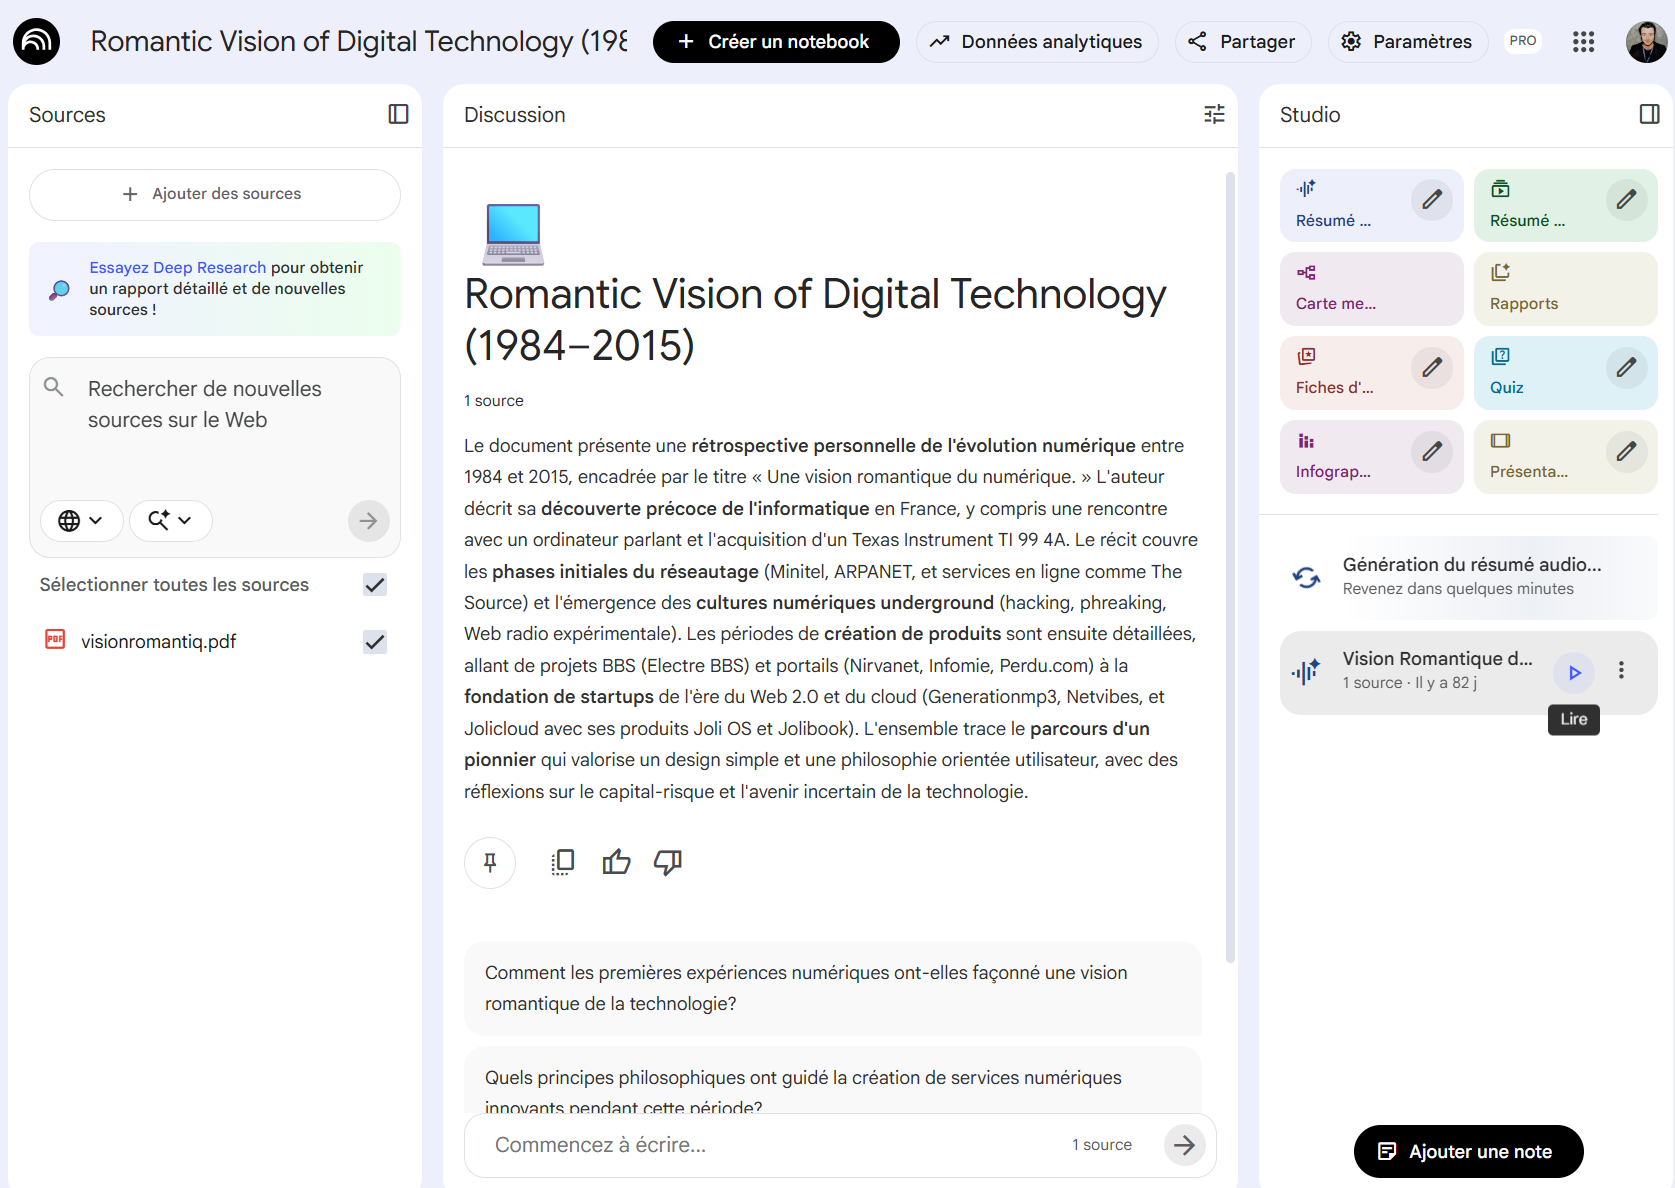This screenshot has height=1188, width=1675.
Task: Edit the Quiz tile options
Action: (1627, 368)
